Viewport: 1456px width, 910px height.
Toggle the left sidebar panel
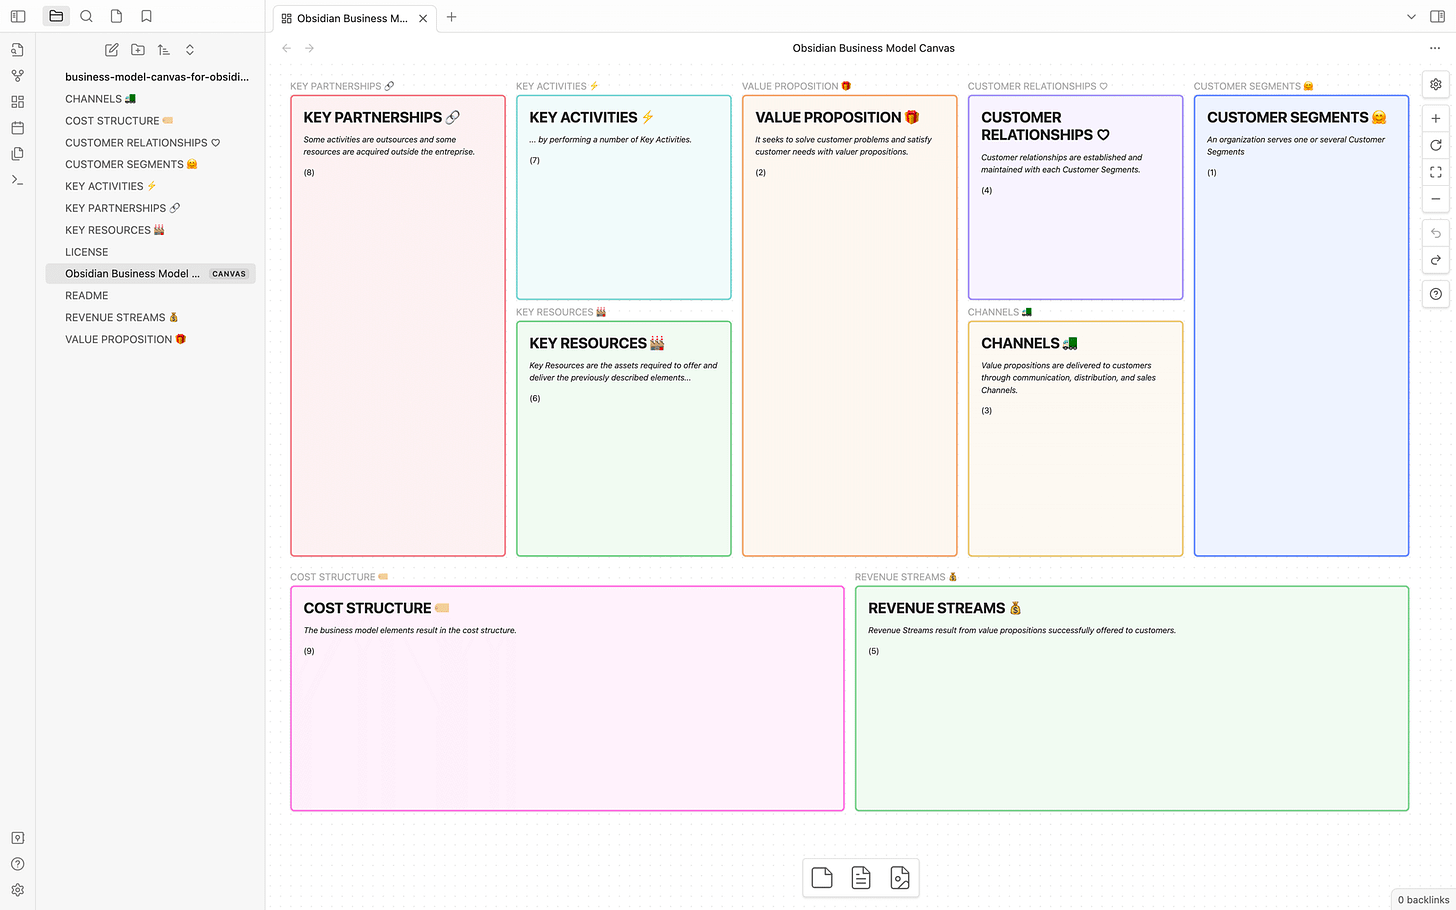click(16, 16)
